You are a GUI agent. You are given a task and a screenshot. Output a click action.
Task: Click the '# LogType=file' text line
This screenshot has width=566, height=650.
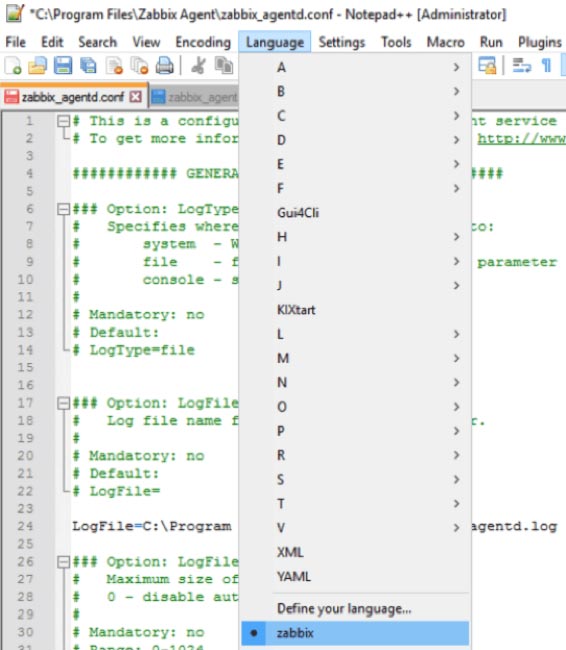click(134, 350)
